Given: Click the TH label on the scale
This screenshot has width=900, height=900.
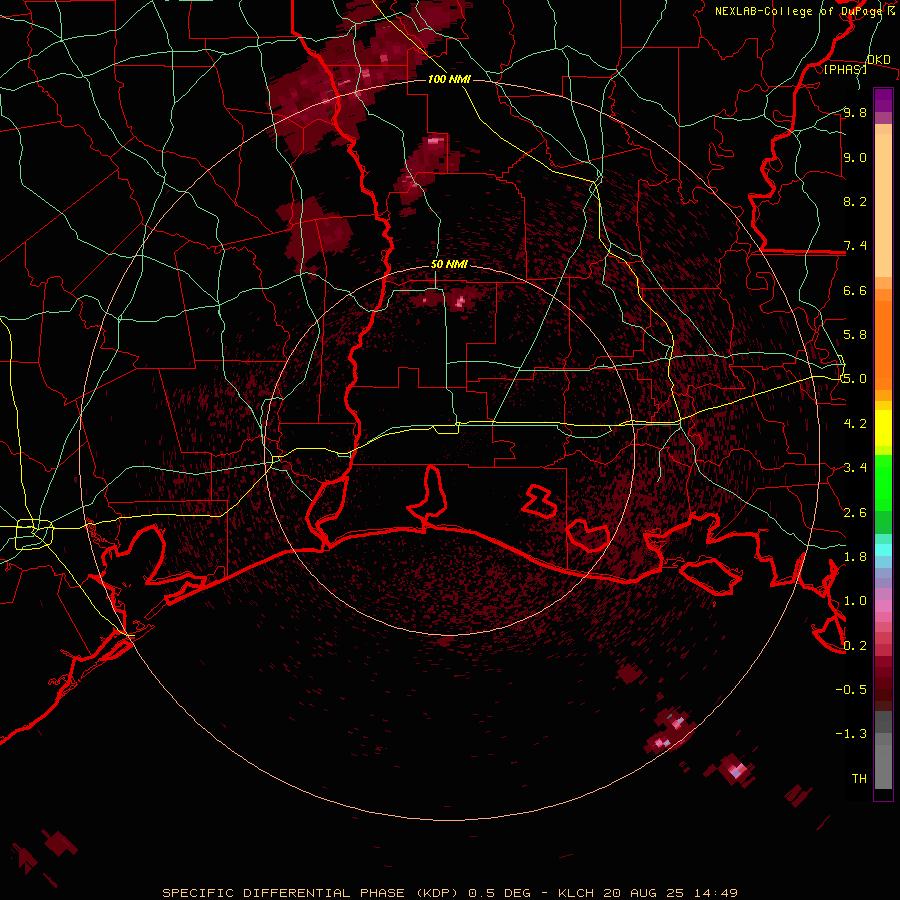Looking at the screenshot, I should pyautogui.click(x=859, y=779).
